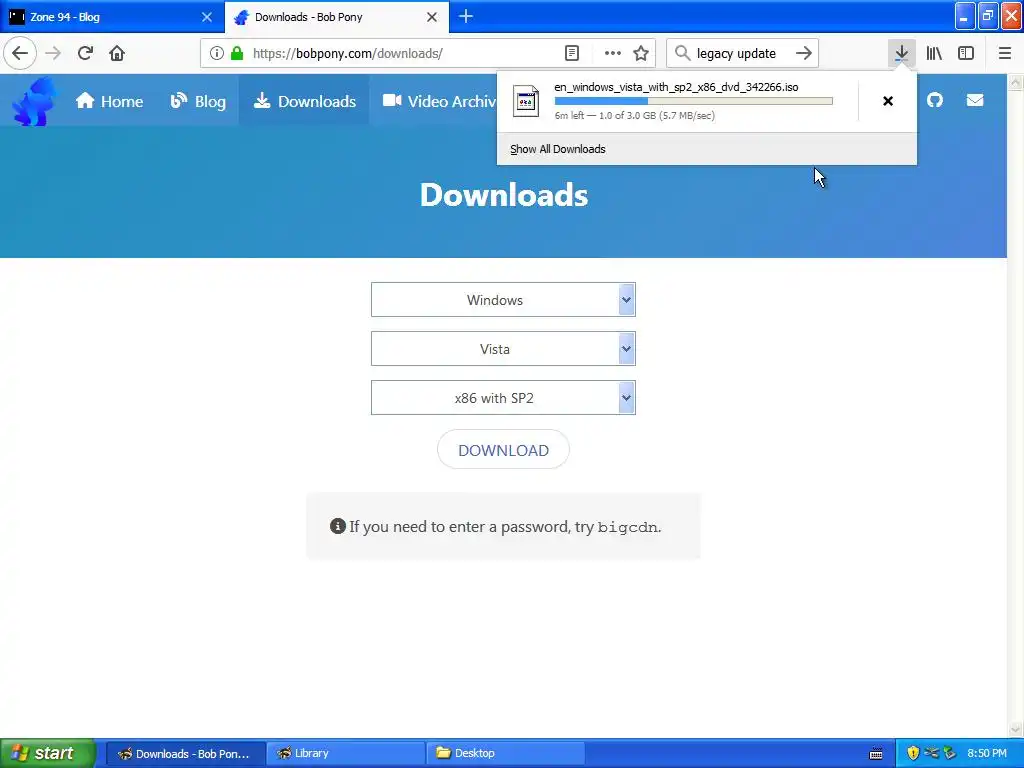Expand the Windows product dropdown
This screenshot has height=768, width=1024.
503,300
